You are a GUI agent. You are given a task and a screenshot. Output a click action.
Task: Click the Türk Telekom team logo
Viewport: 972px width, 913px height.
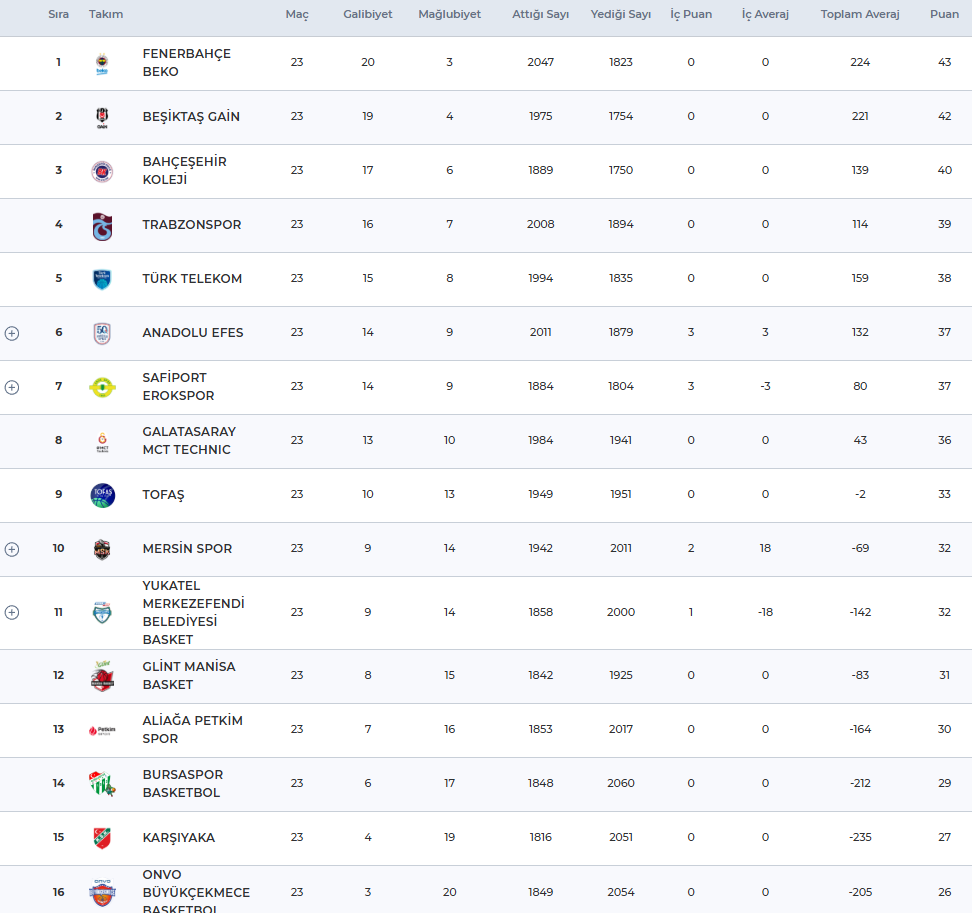[x=102, y=279]
